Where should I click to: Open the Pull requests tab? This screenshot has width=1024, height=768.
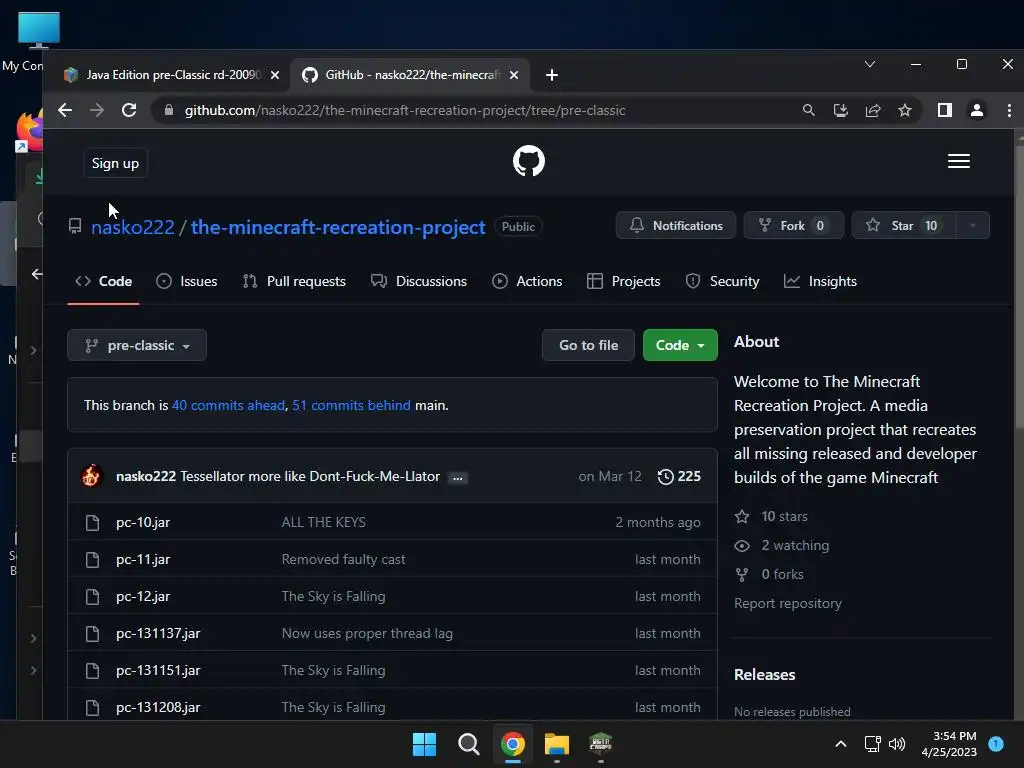click(294, 281)
